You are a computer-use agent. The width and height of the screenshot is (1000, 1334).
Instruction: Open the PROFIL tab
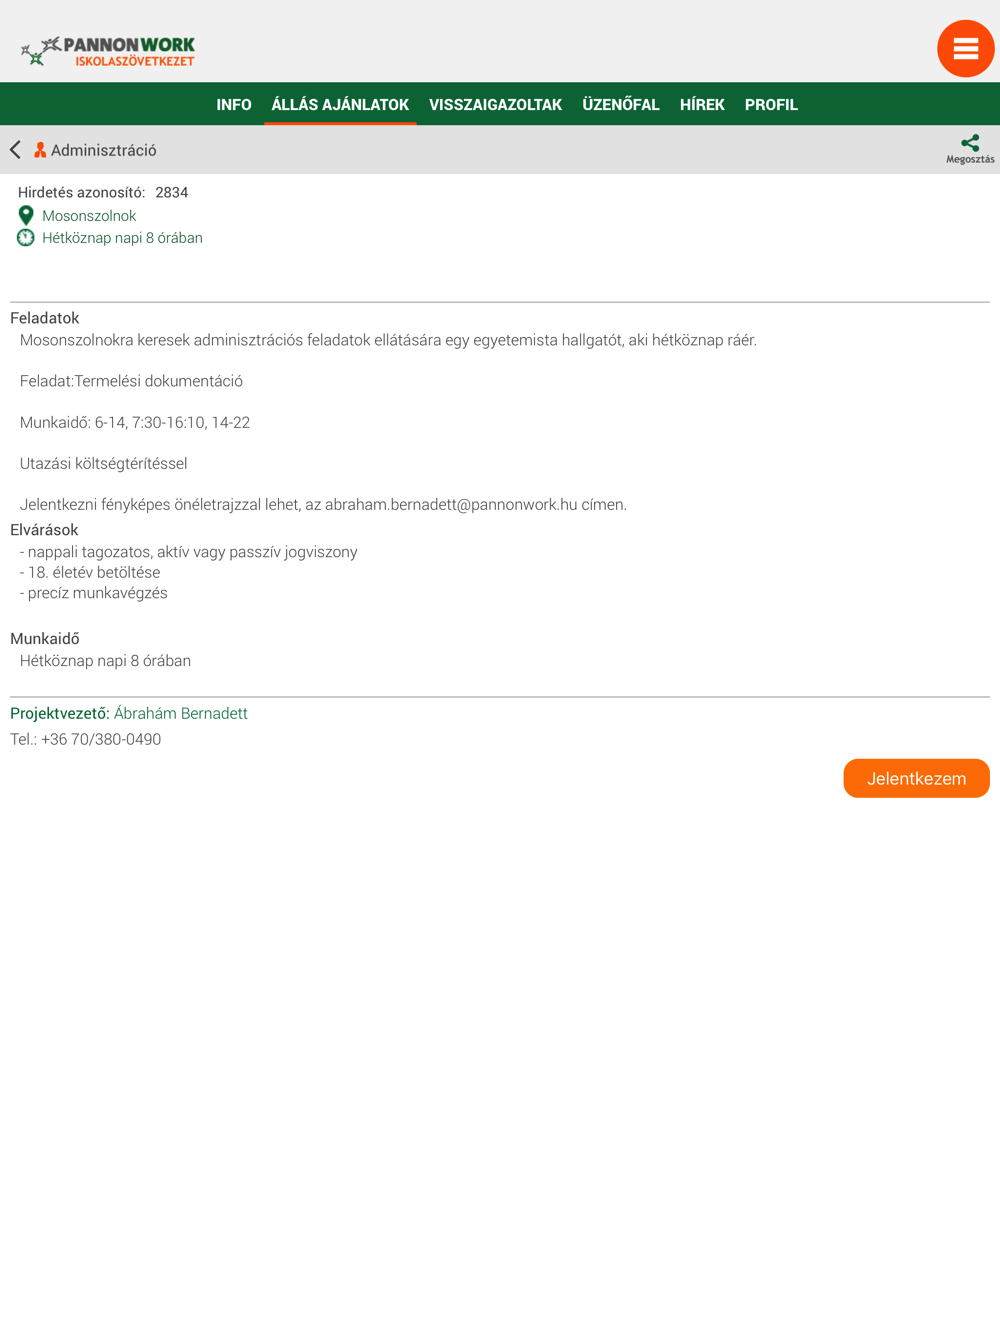pyautogui.click(x=771, y=104)
